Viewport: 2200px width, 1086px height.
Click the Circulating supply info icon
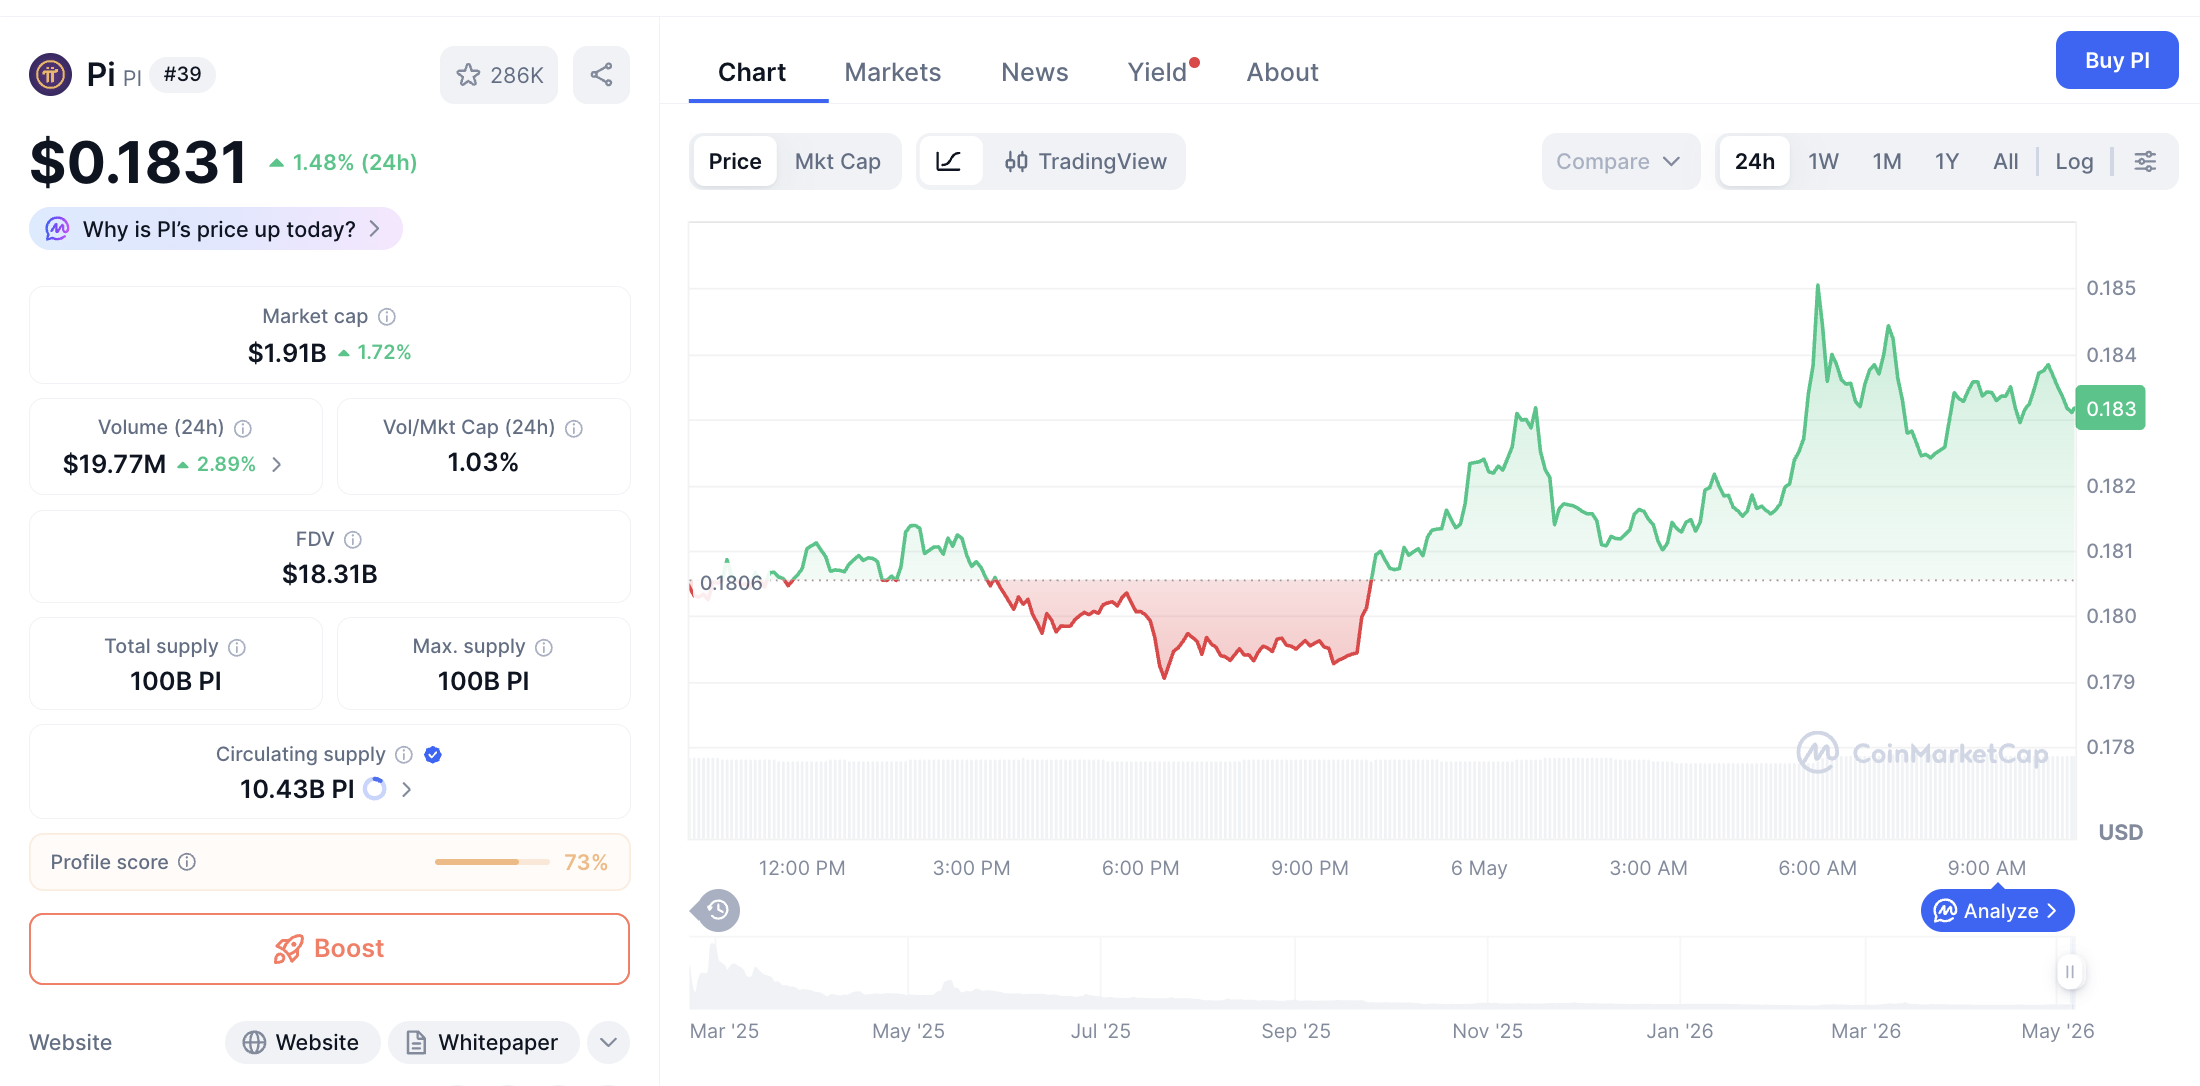404,755
